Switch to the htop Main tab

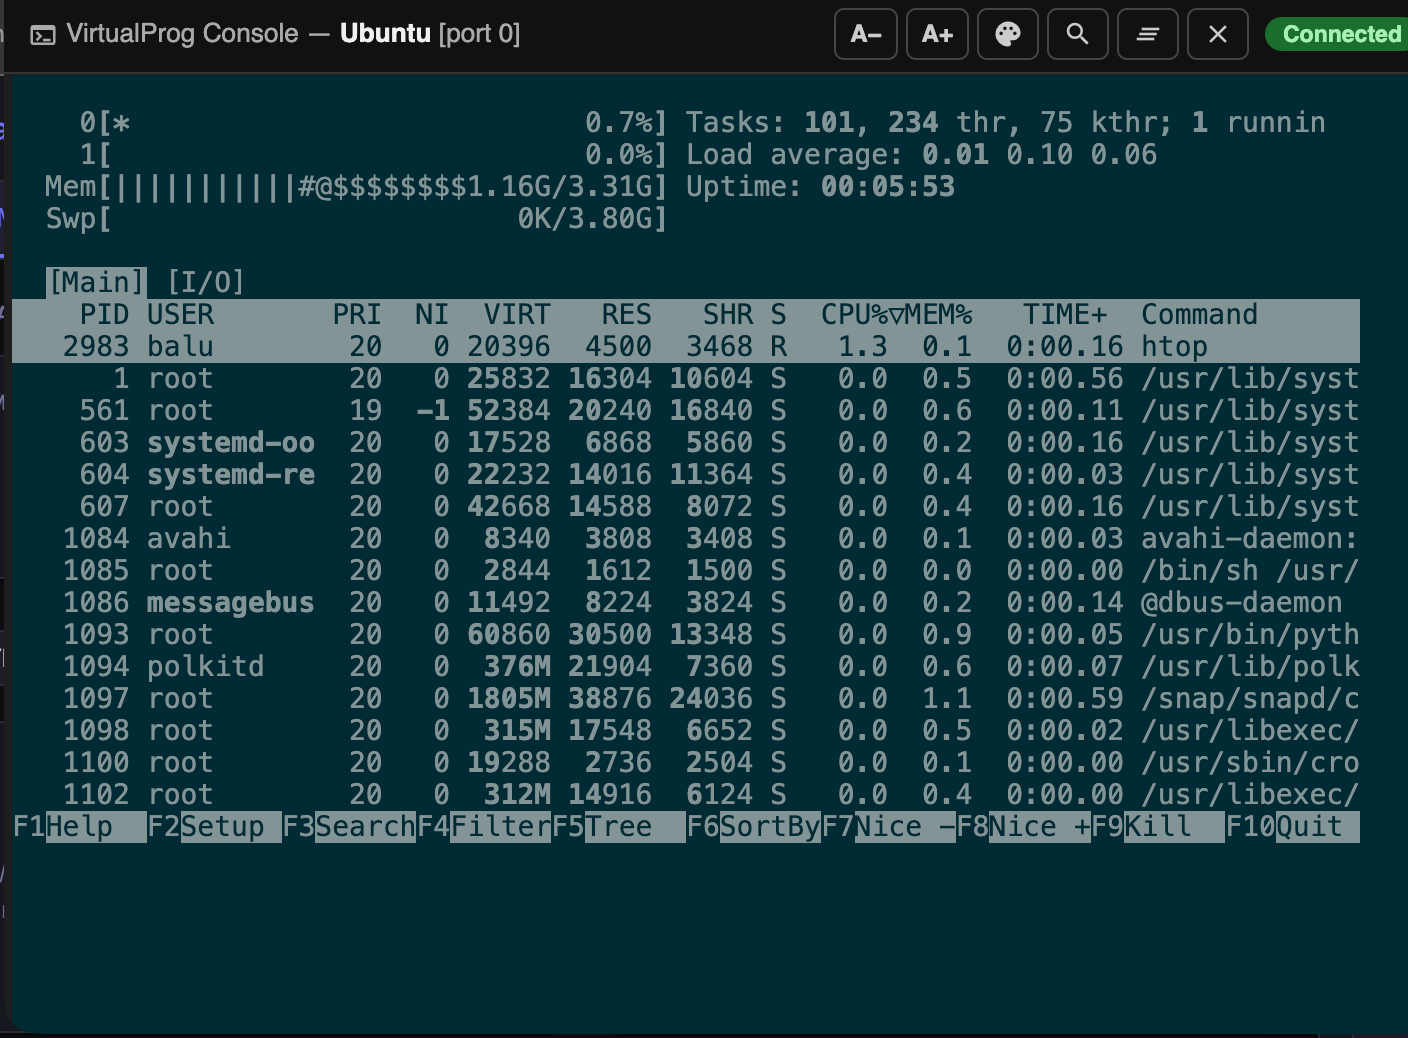pos(96,282)
